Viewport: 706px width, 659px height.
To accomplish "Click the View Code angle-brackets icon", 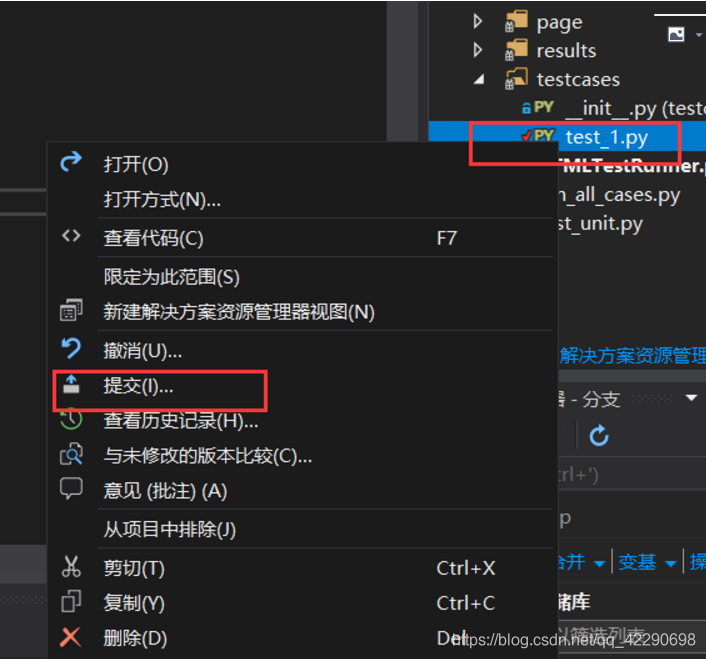I will [71, 236].
